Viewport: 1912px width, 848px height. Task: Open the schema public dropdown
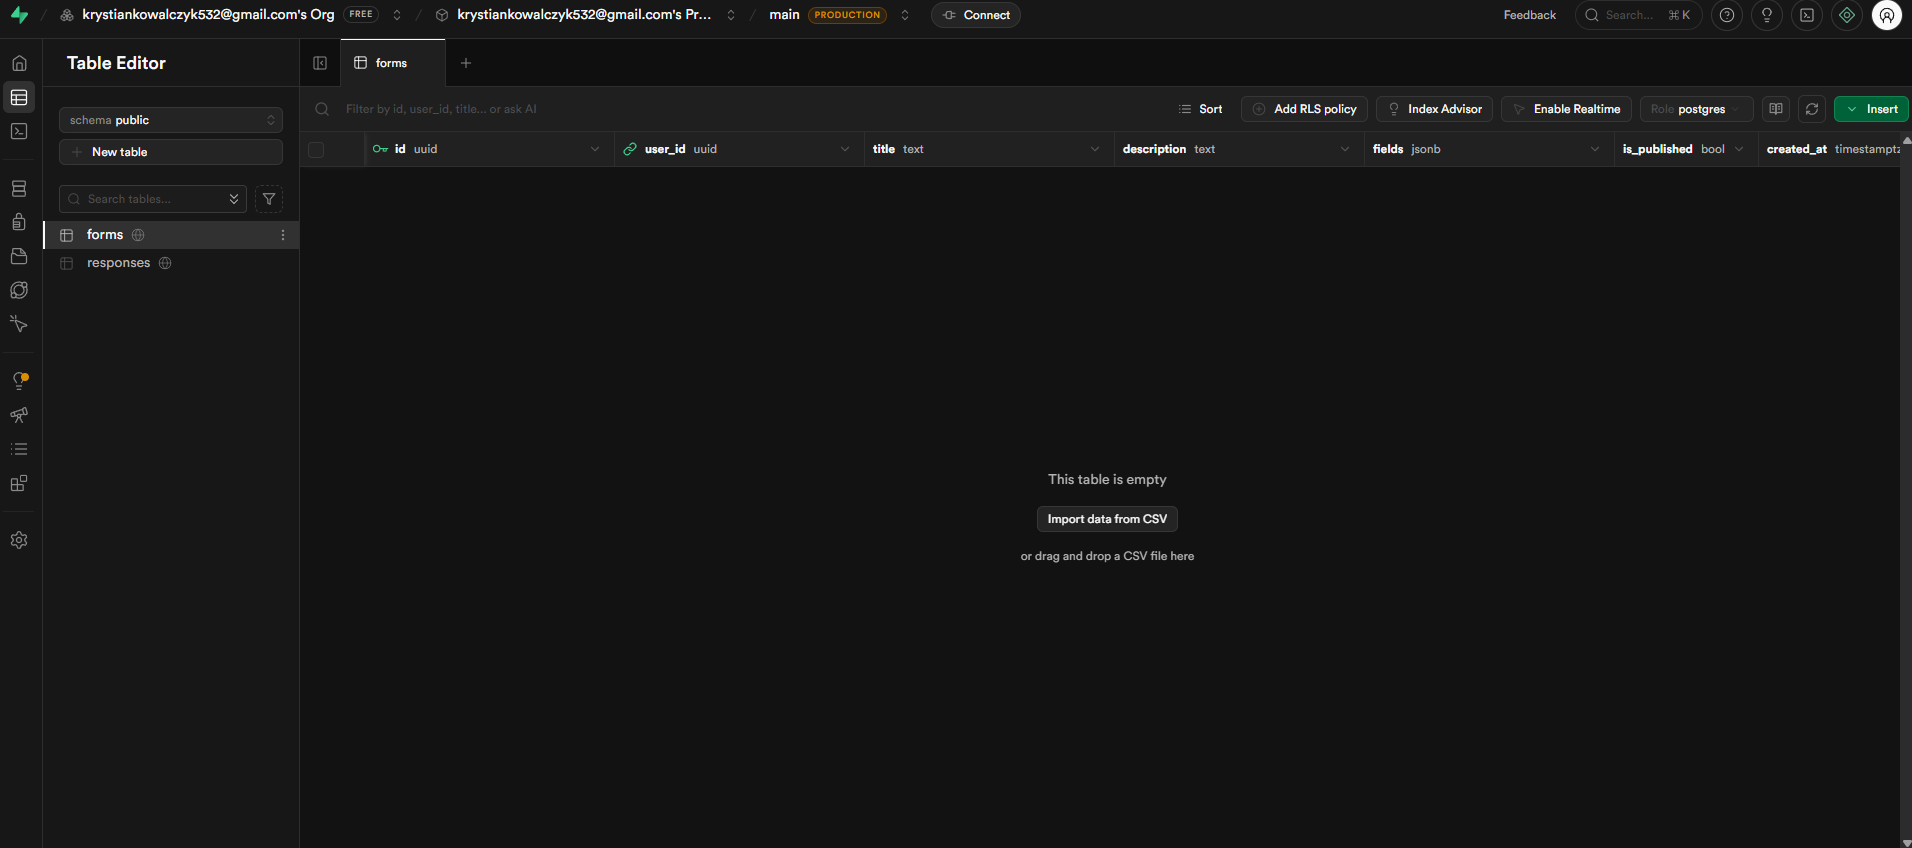(x=171, y=120)
